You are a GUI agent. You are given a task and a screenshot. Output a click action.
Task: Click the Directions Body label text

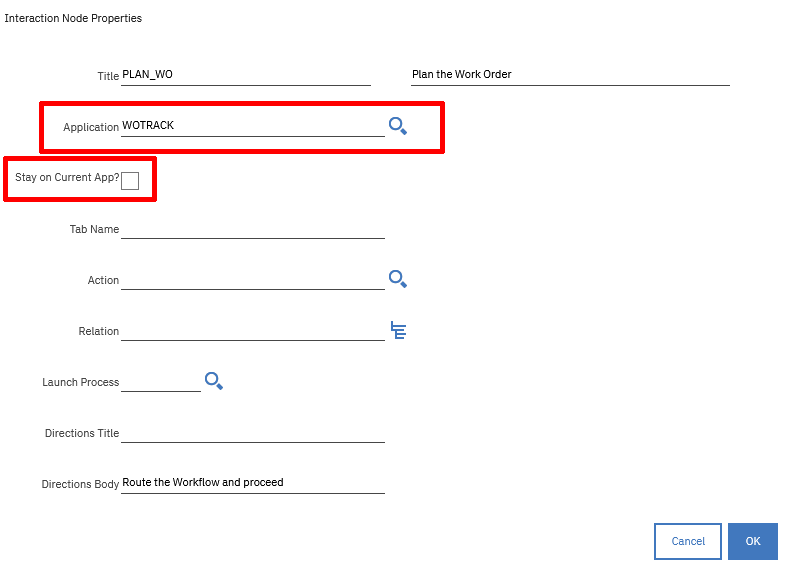[x=80, y=484]
